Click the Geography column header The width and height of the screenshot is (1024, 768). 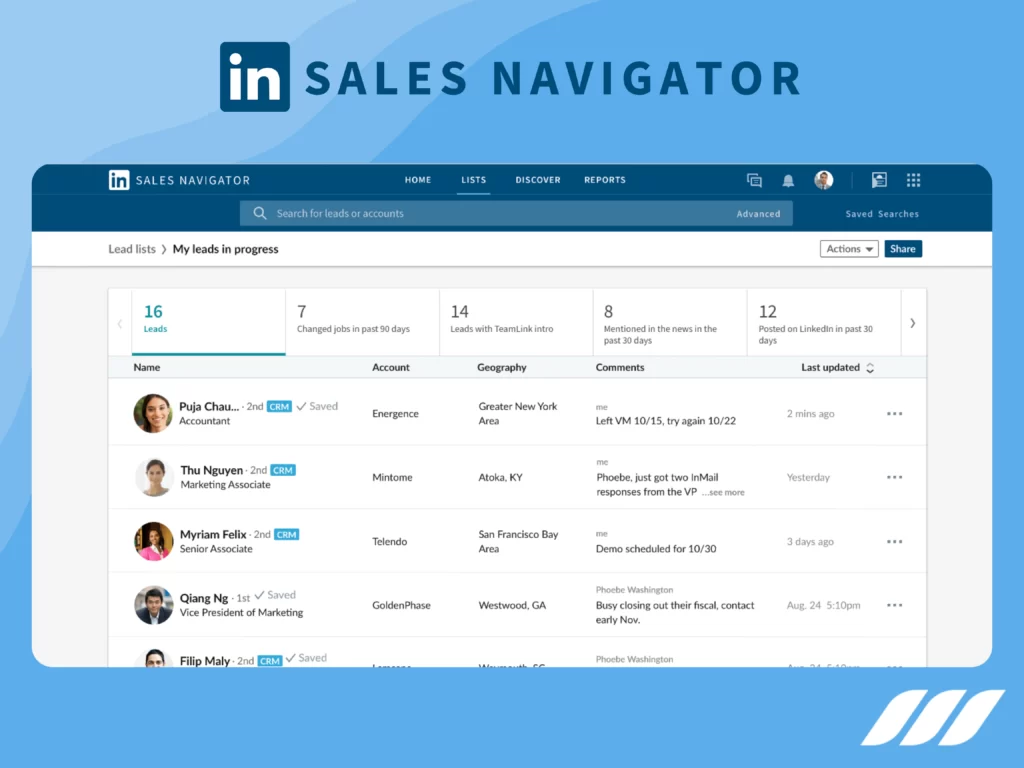pos(502,368)
